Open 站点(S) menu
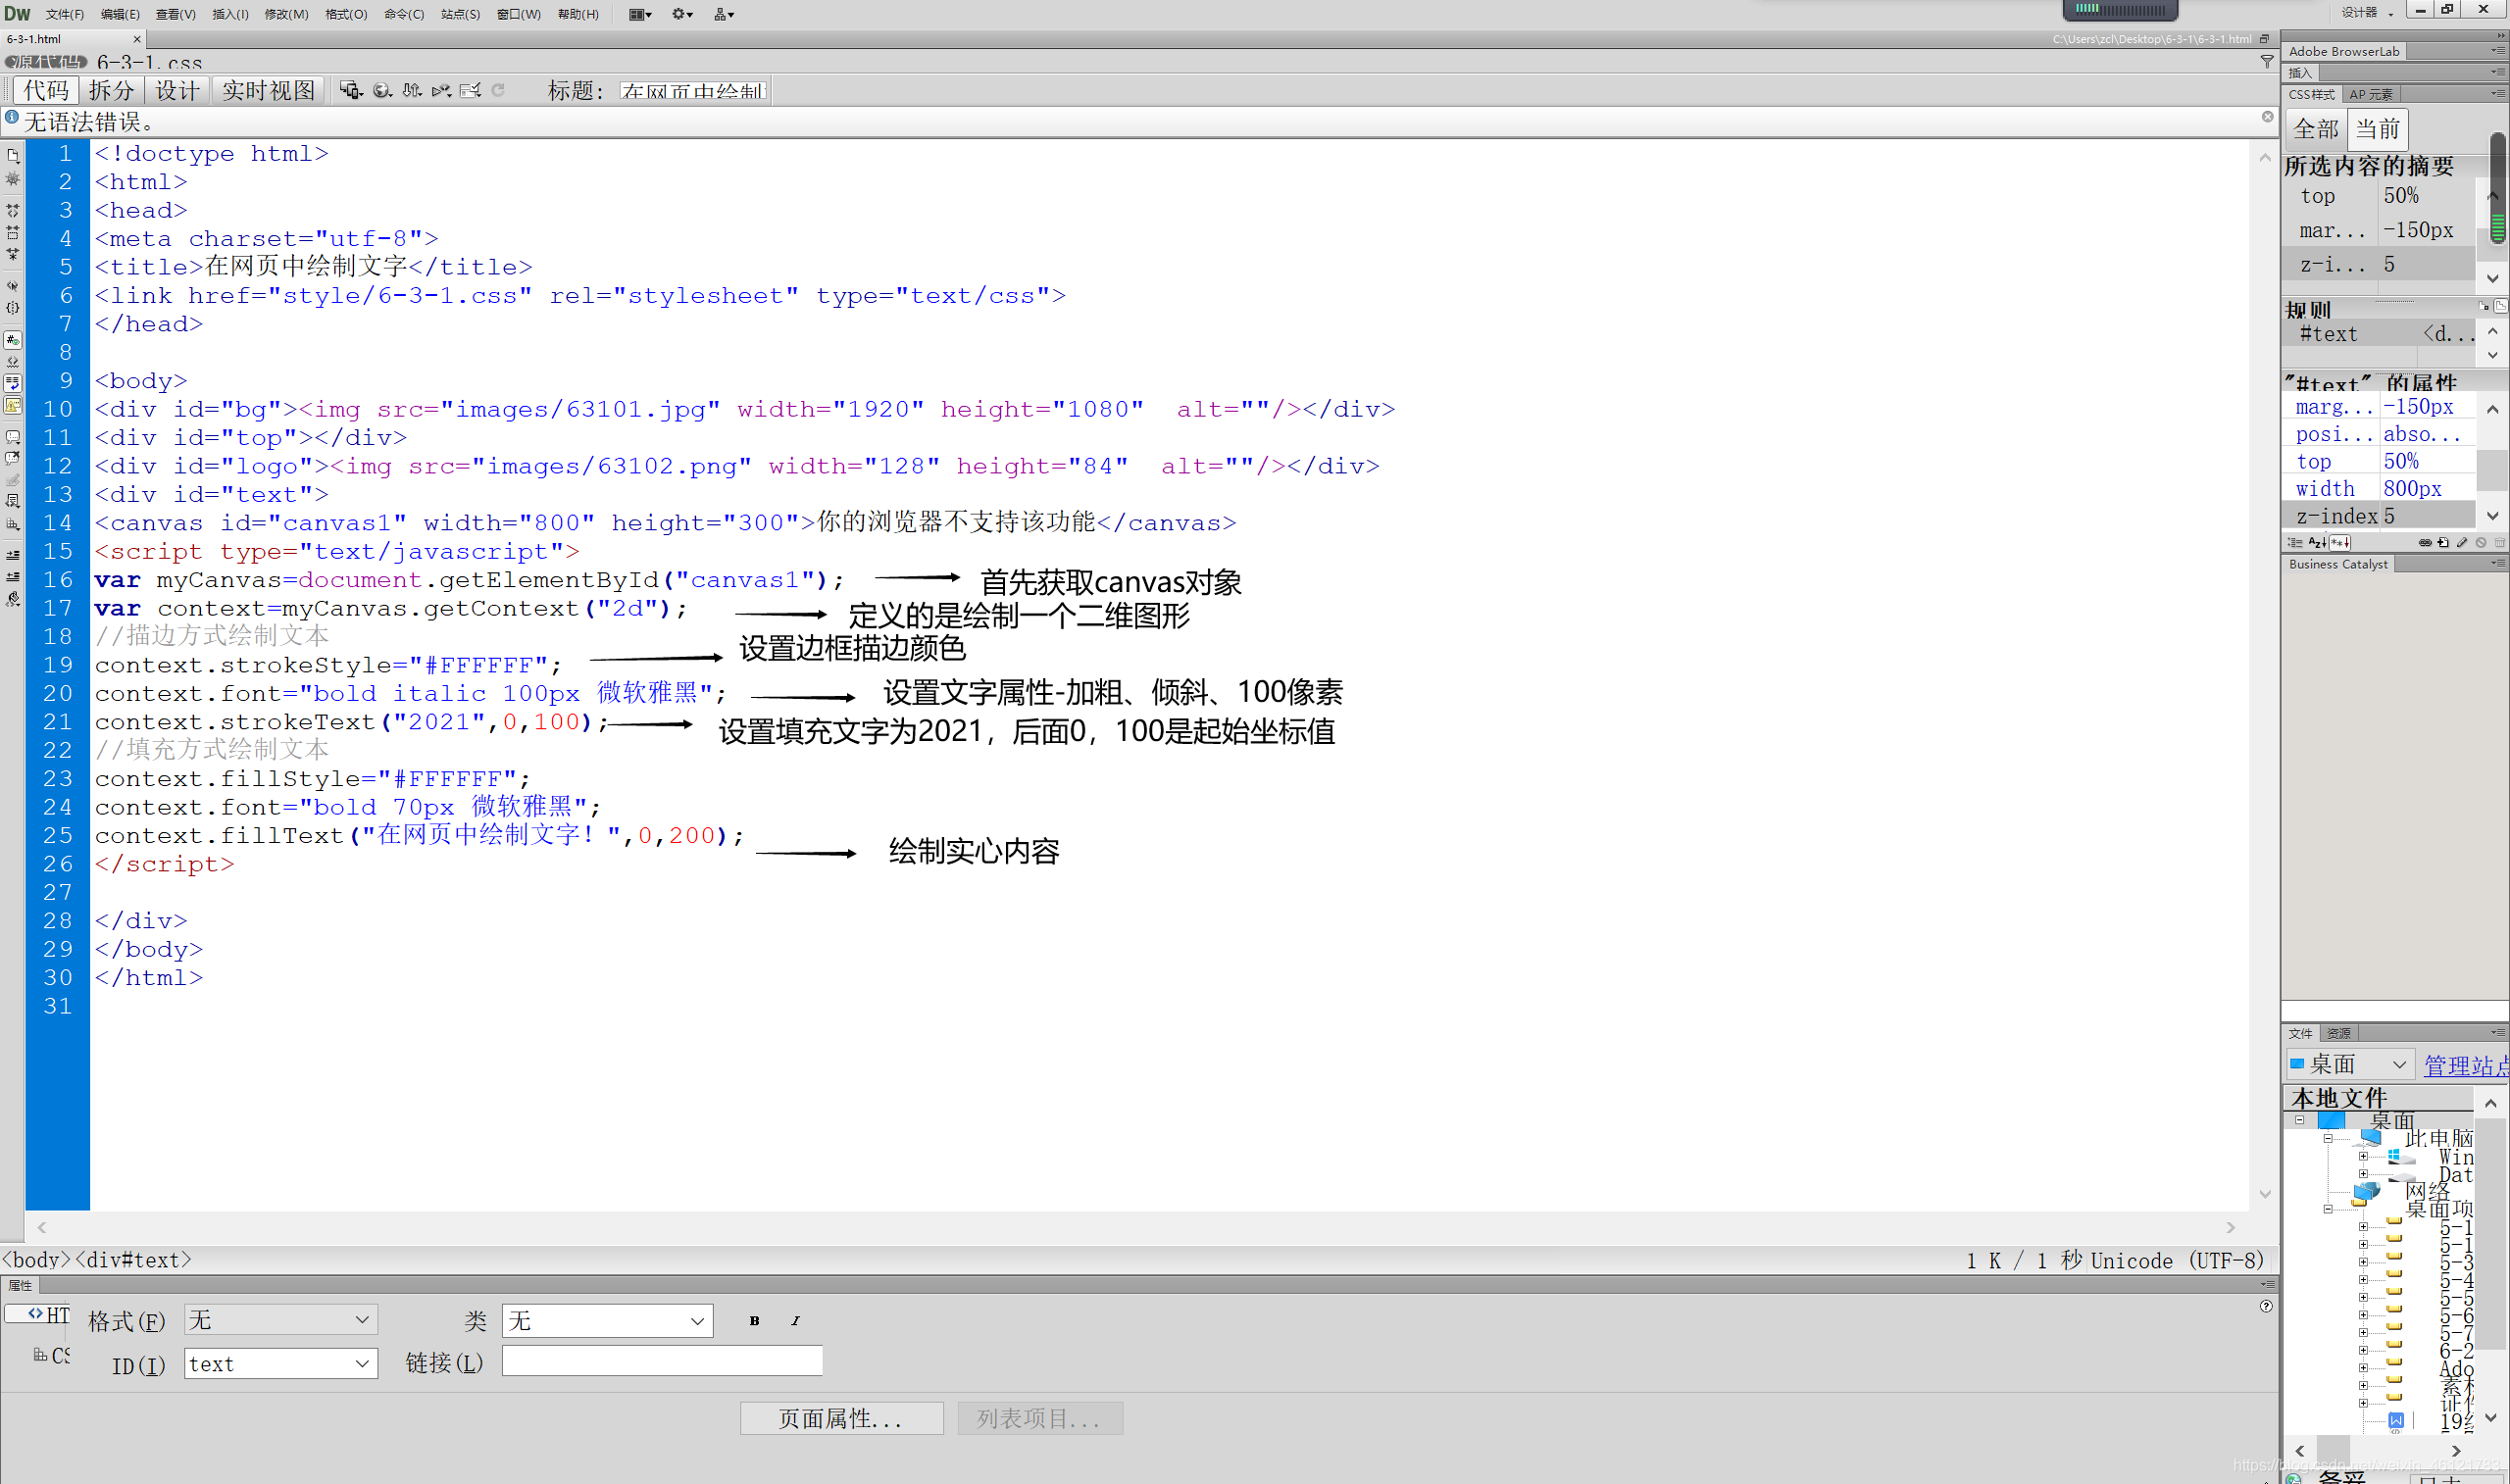The height and width of the screenshot is (1484, 2510). pos(460,14)
